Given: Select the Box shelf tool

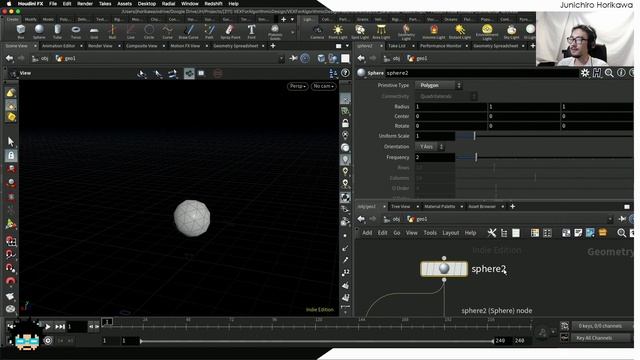Looking at the screenshot, I should (20, 31).
